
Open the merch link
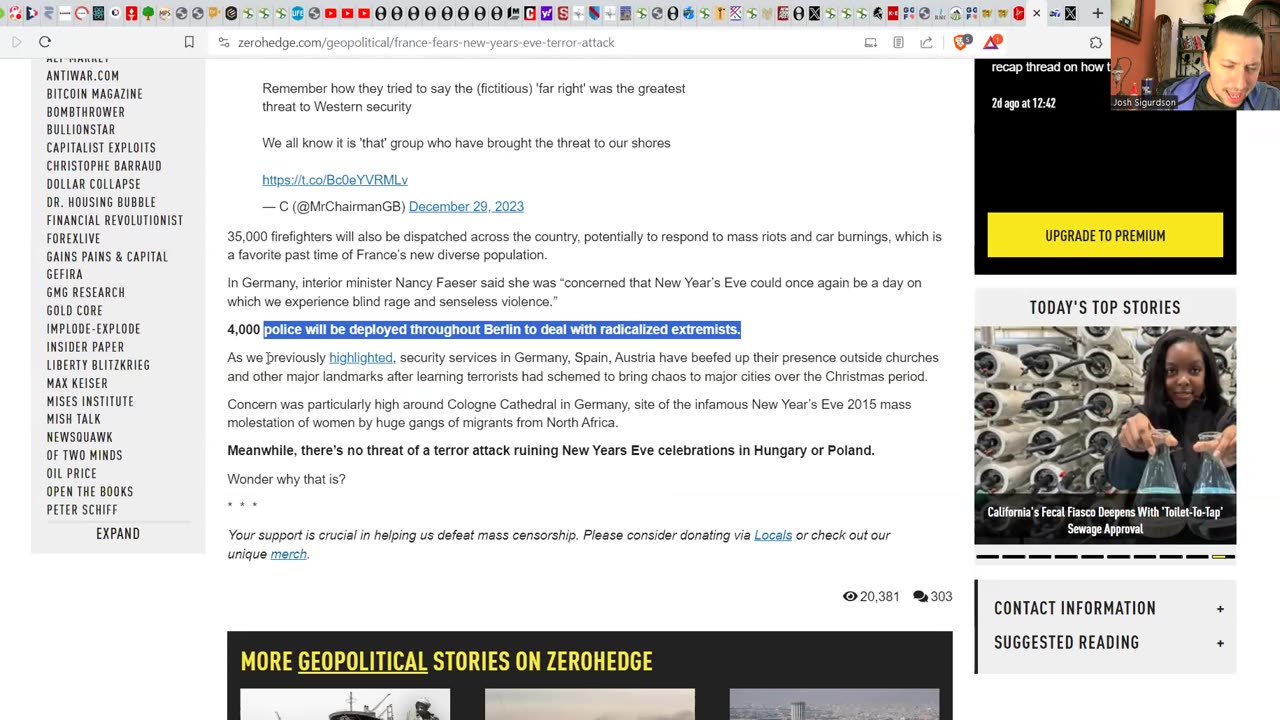289,554
